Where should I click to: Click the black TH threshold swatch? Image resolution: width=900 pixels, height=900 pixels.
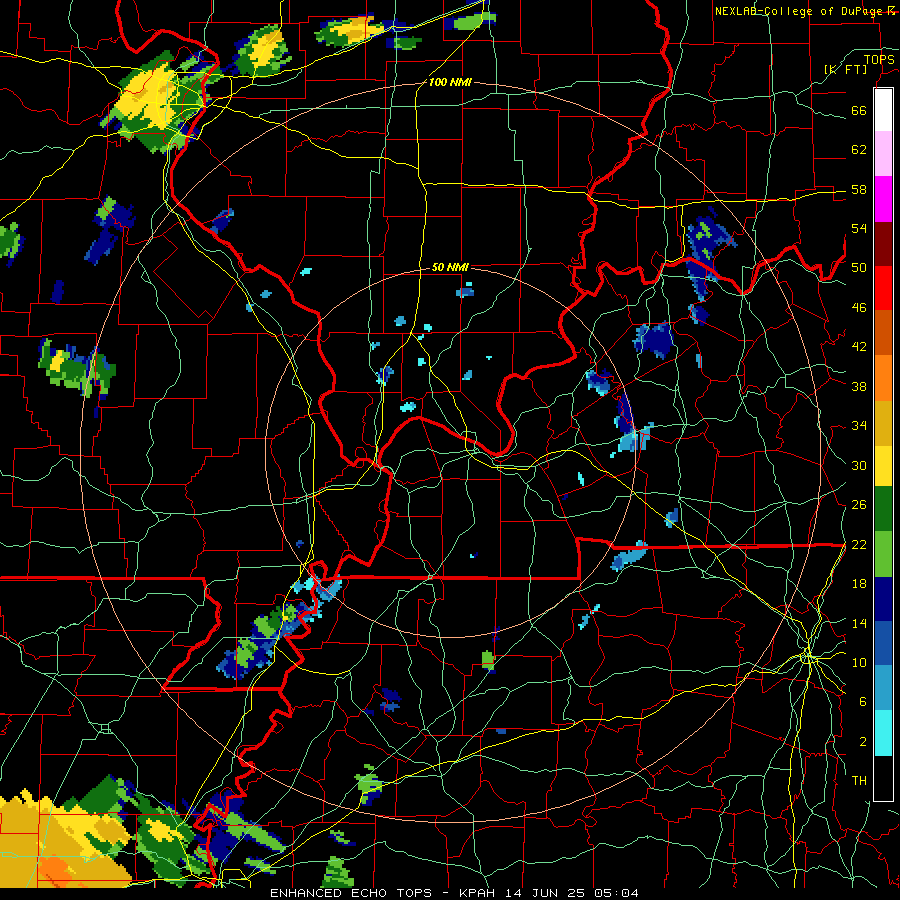[883, 778]
